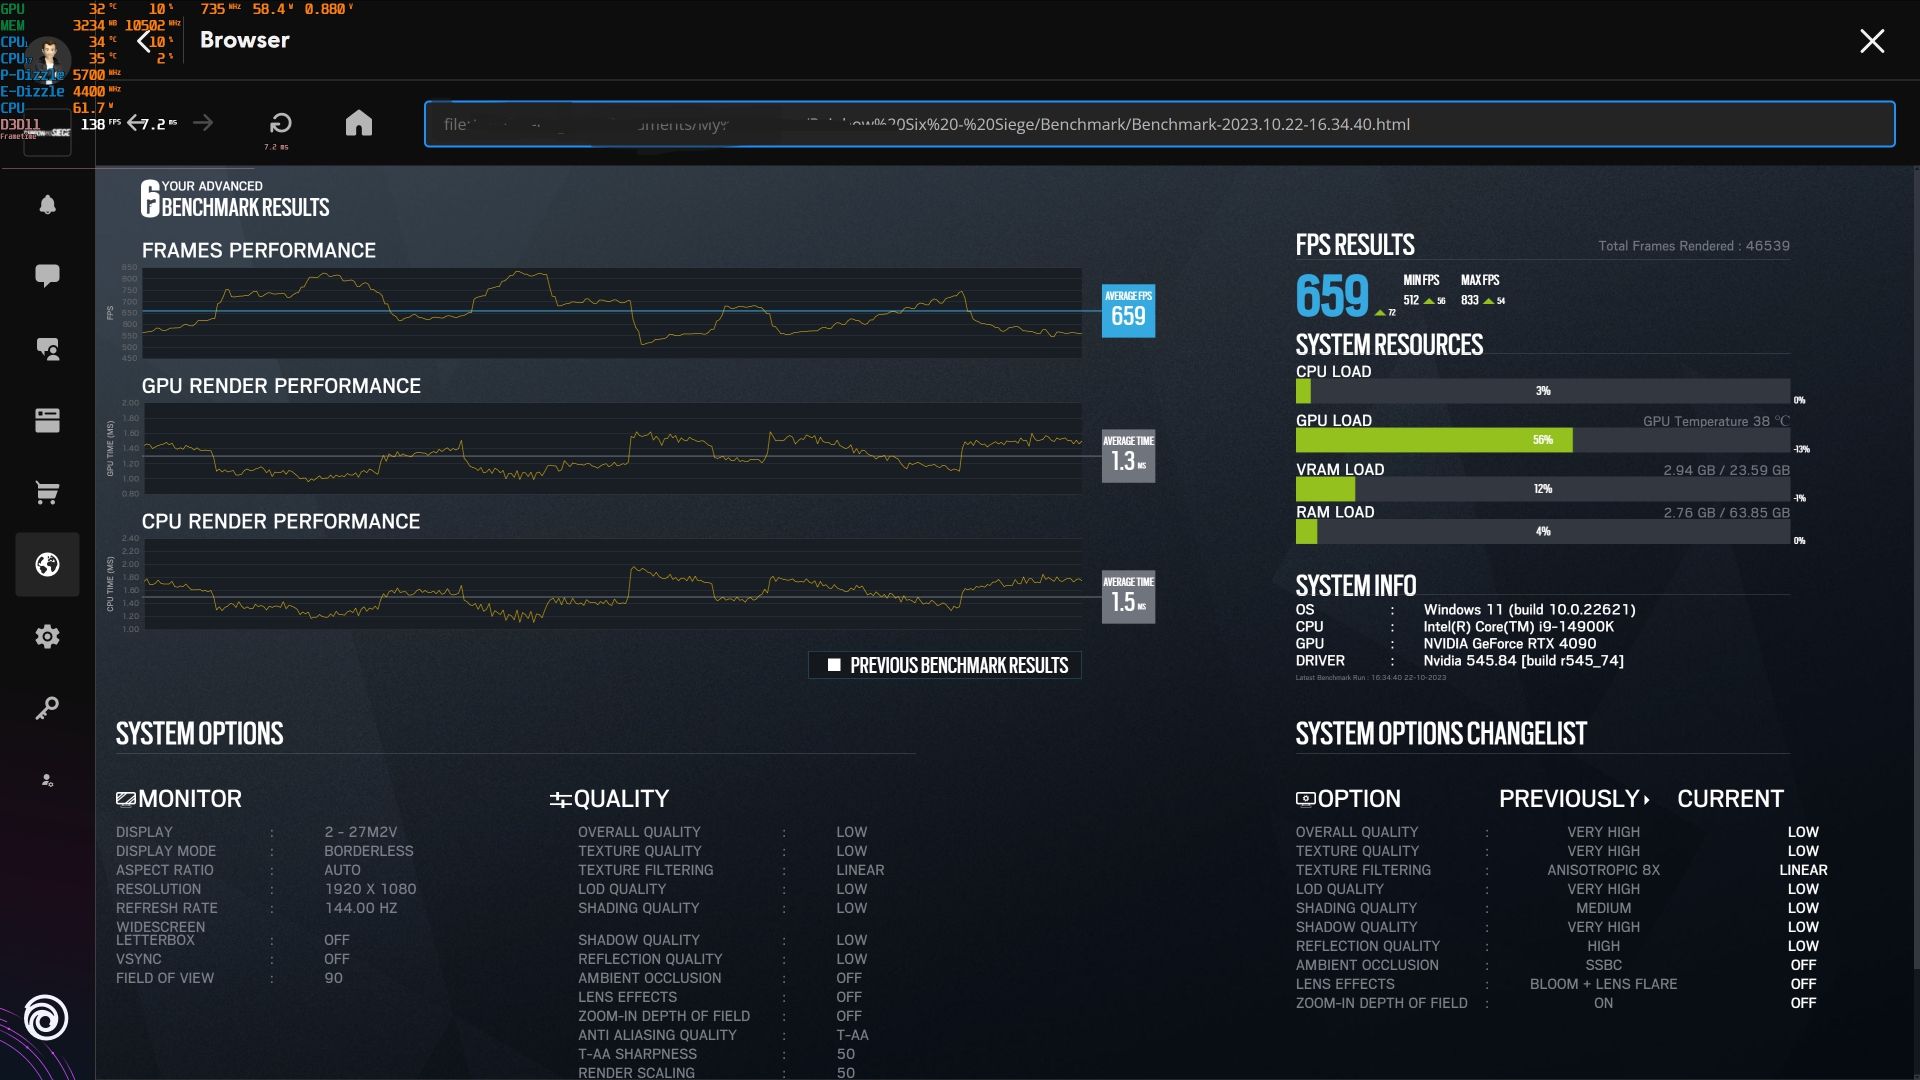Screen dimensions: 1920x1080
Task: Click the display value 2 - 27M2V
Action: [361, 832]
